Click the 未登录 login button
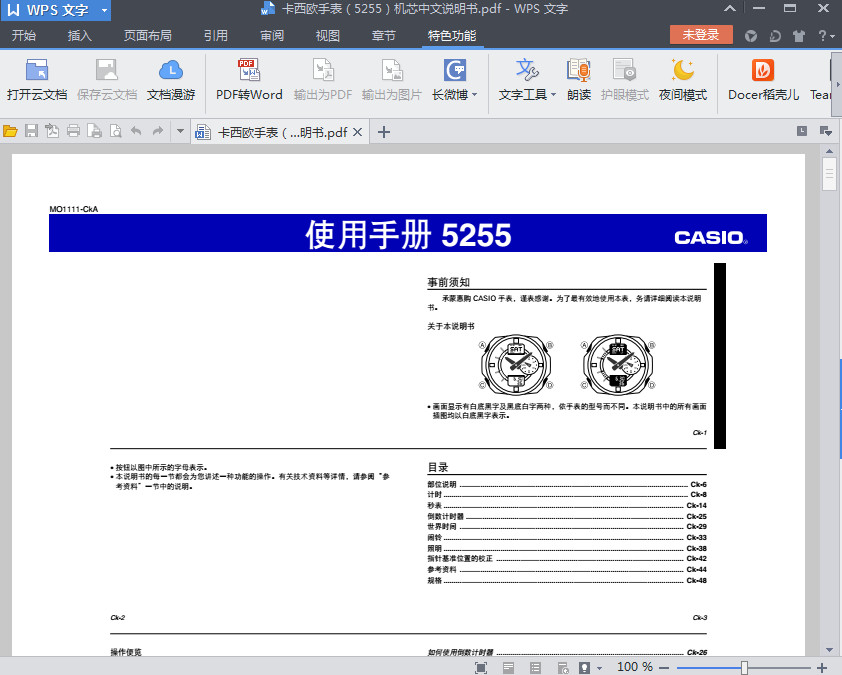This screenshot has height=675, width=842. click(x=701, y=35)
